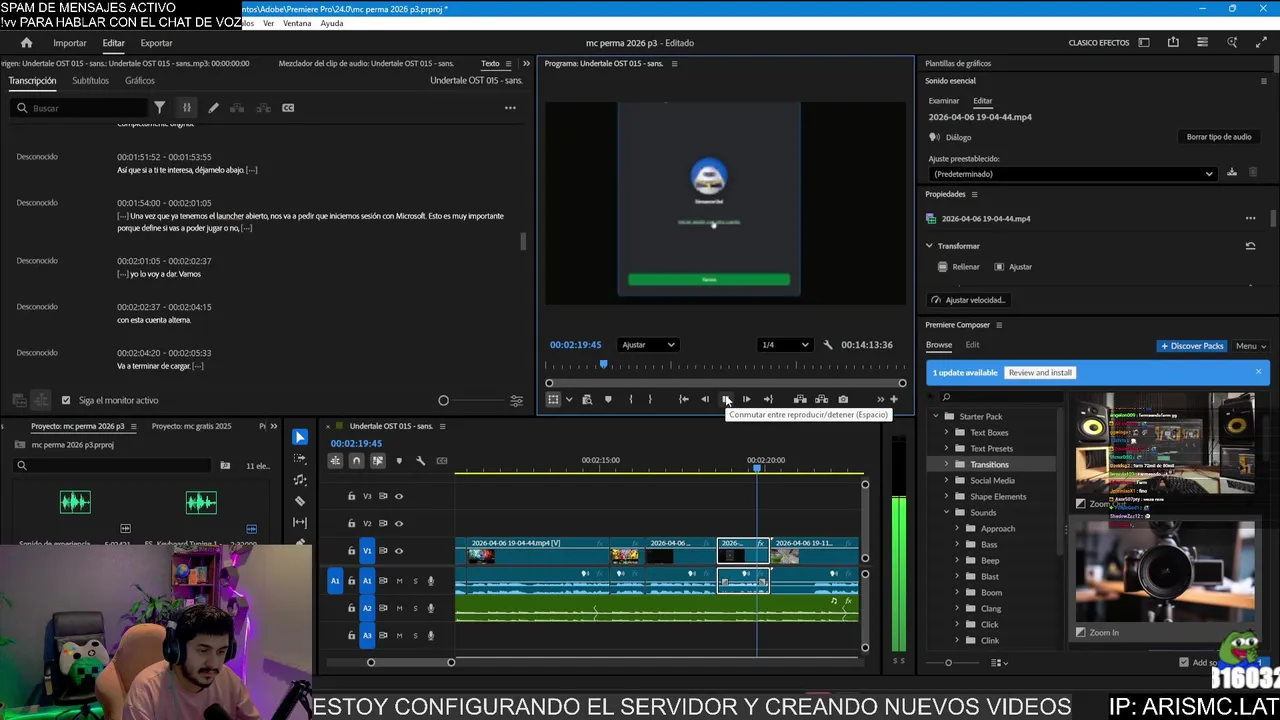Switch to the Exportar workspace tab

[x=156, y=43]
